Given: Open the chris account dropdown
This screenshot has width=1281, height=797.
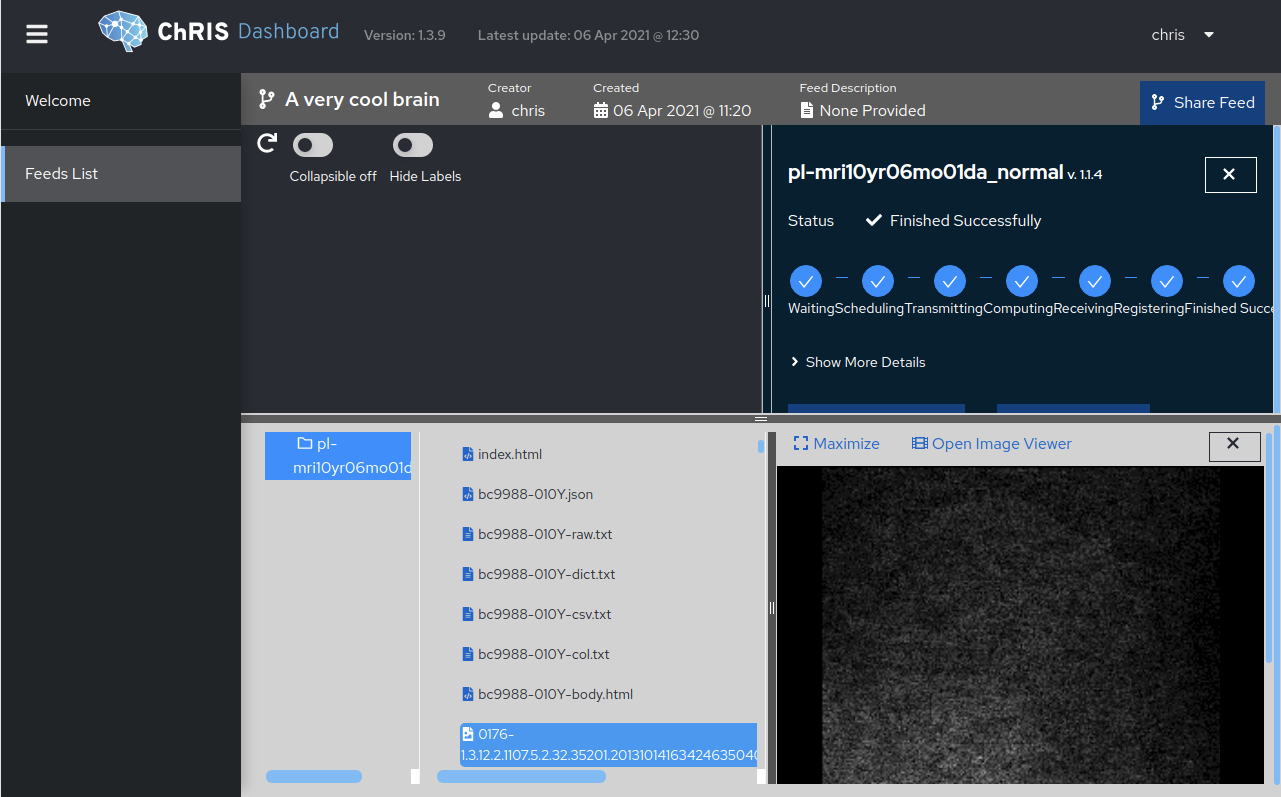Looking at the screenshot, I should pyautogui.click(x=1183, y=34).
